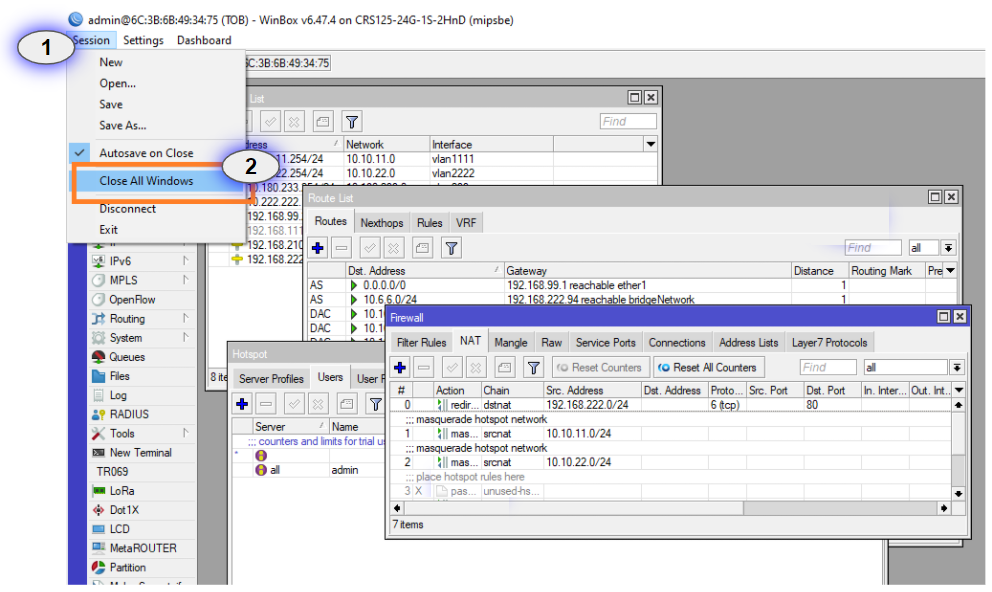
Task: Click the Firewall horizontal scrollbar thumb
Action: (x=574, y=508)
